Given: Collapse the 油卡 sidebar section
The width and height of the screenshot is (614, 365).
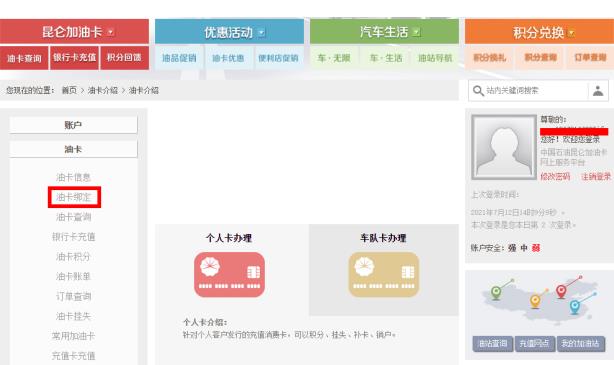Looking at the screenshot, I should point(73,149).
